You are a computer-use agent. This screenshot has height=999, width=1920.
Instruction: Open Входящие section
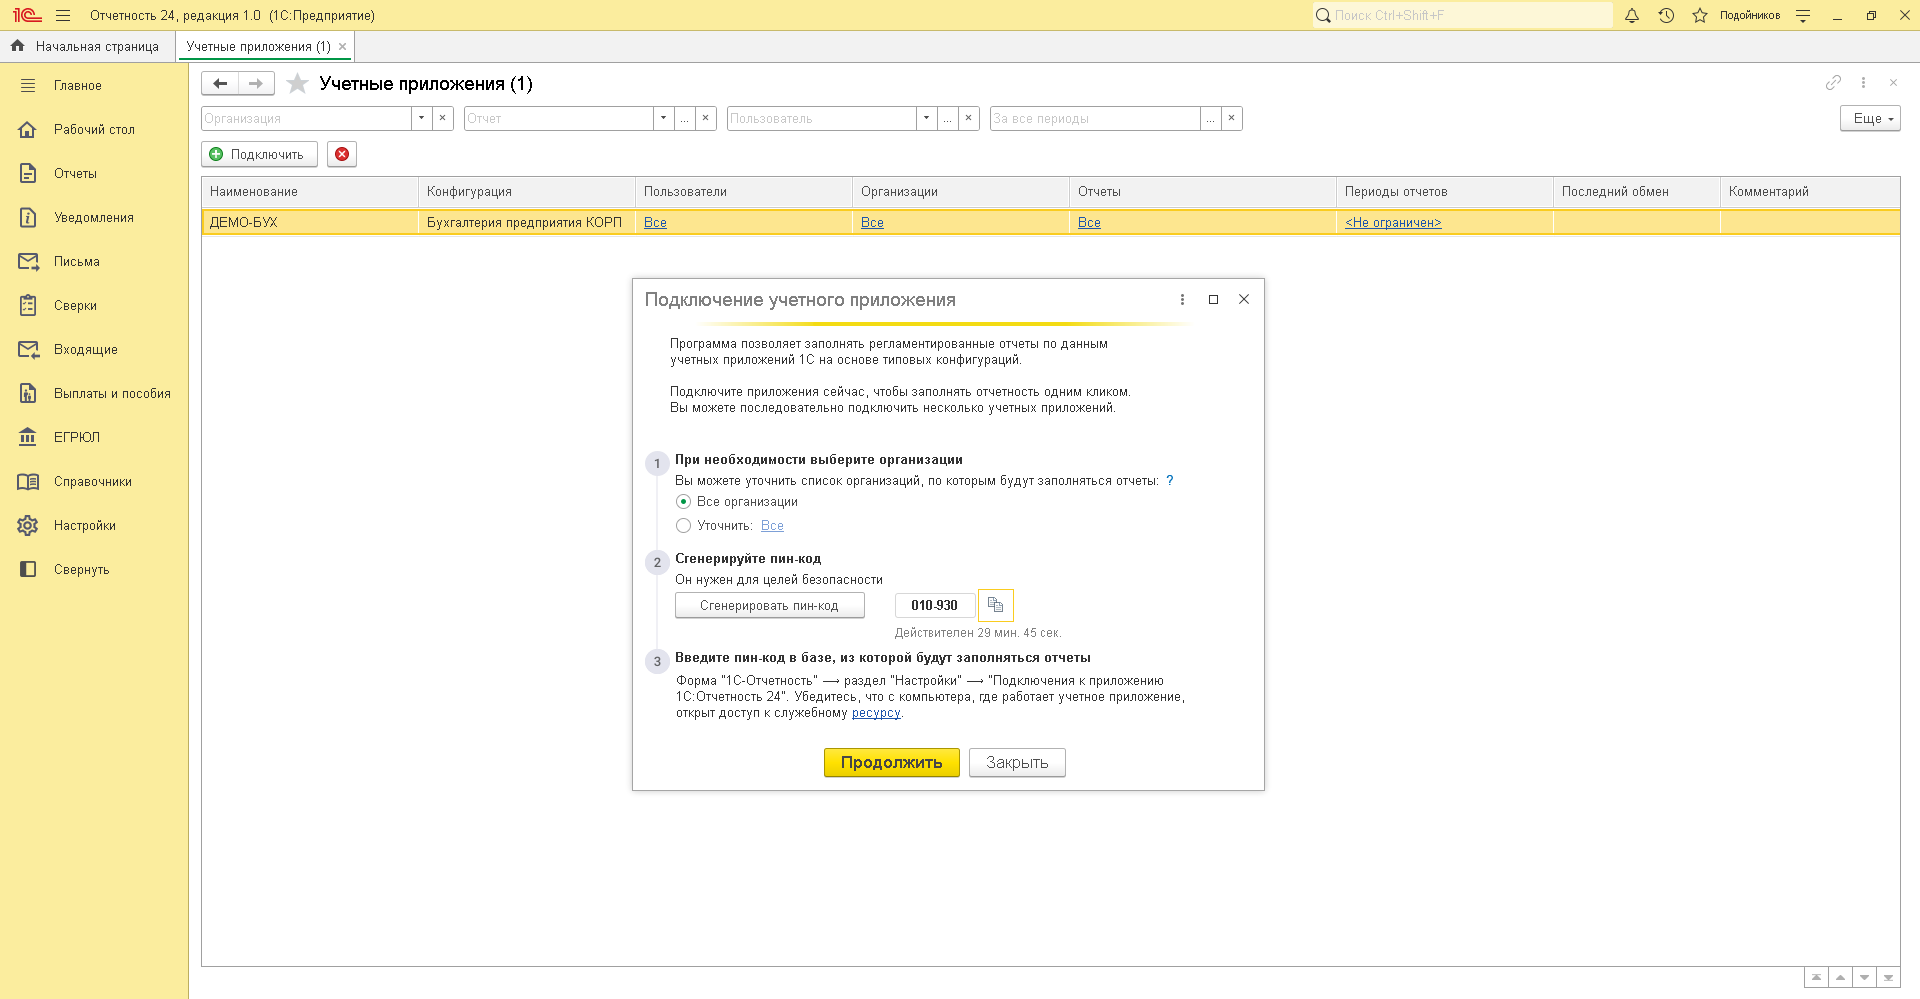point(86,350)
